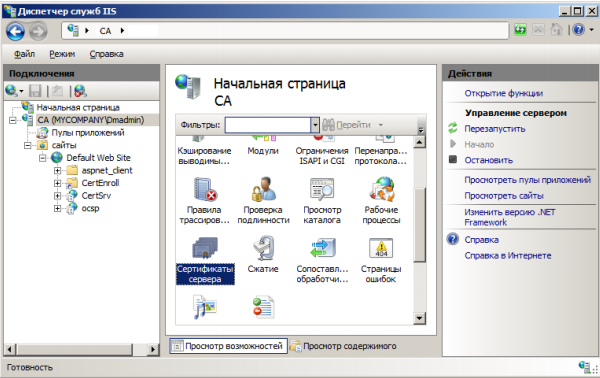Viewport: 600px width, 378px height.
Task: Click Перезапустить server action
Action: point(495,129)
